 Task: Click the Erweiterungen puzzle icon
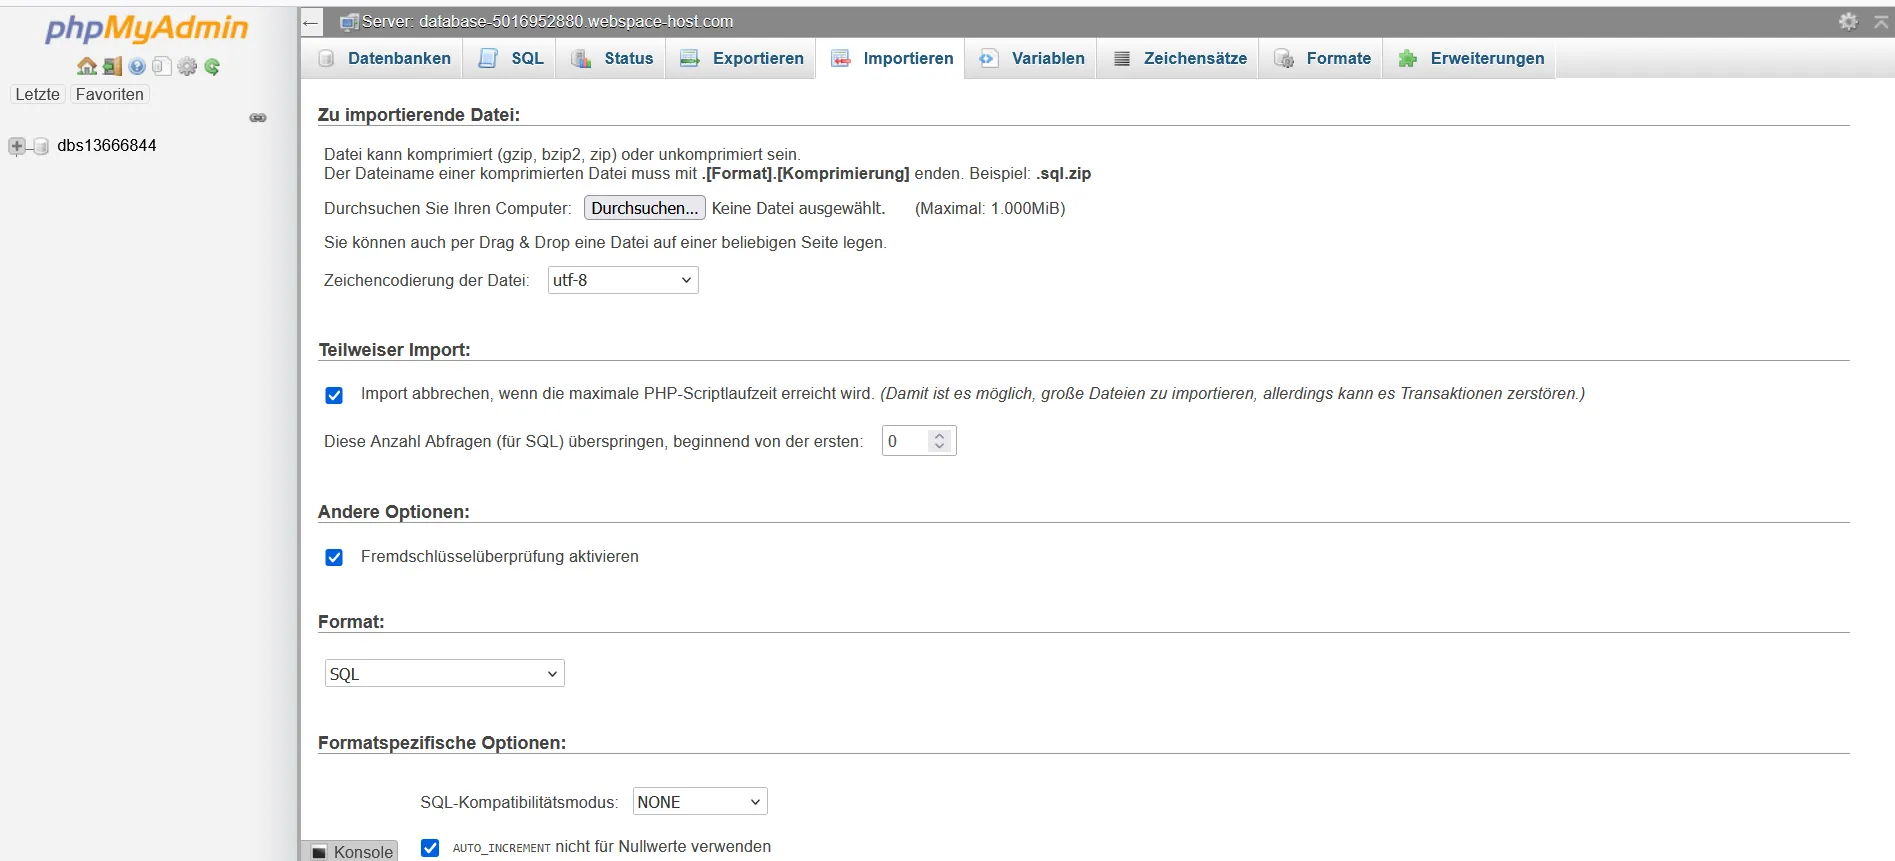point(1408,59)
